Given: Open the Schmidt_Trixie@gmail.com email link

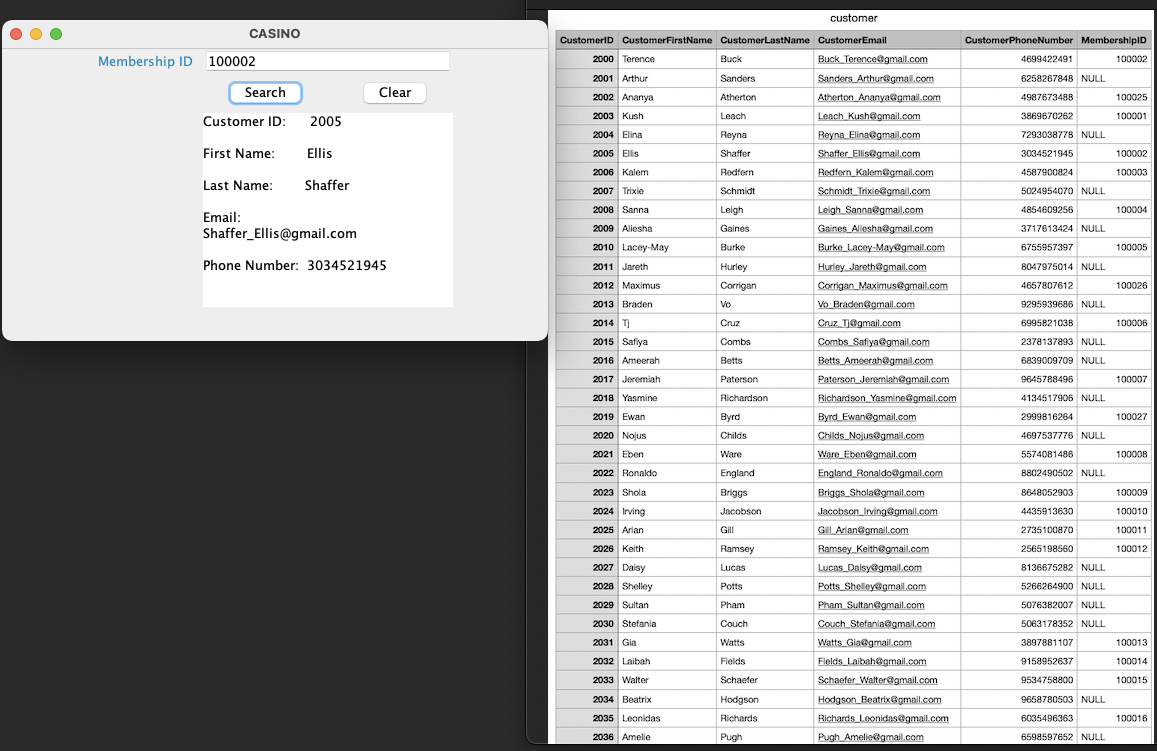Looking at the screenshot, I should (874, 191).
